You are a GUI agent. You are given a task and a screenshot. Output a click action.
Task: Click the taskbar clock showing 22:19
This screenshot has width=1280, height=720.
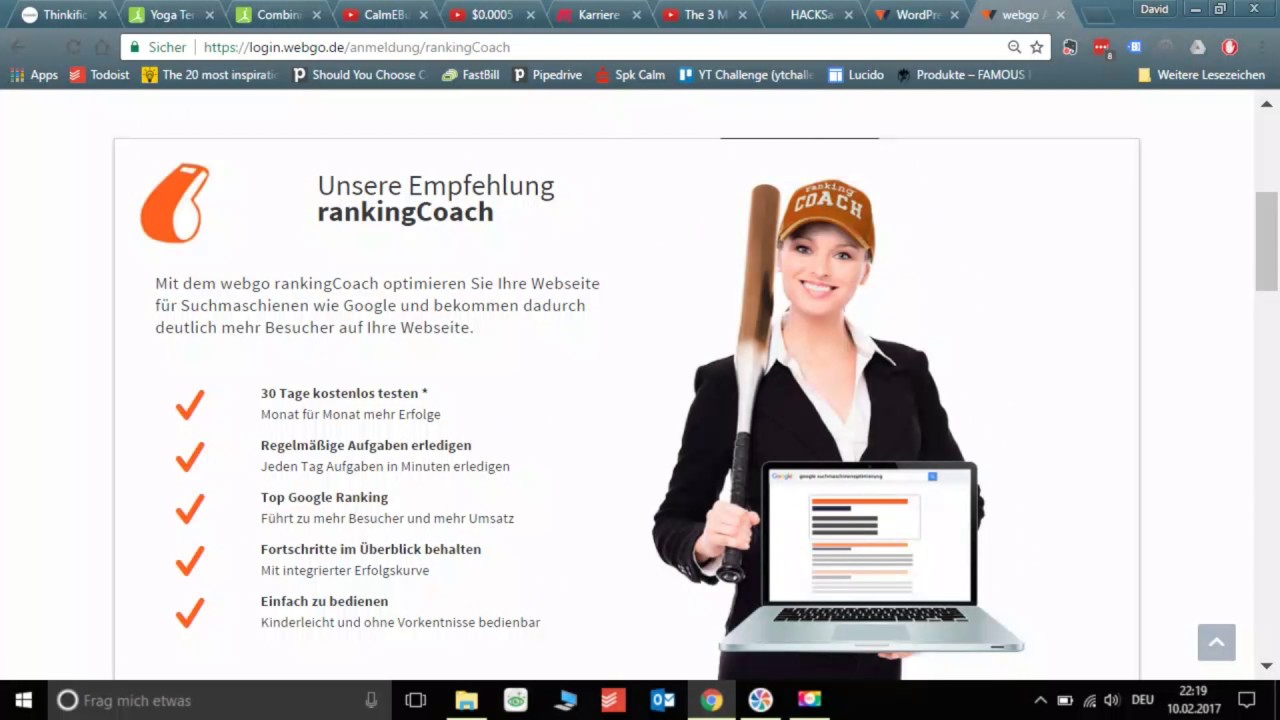(x=1193, y=700)
